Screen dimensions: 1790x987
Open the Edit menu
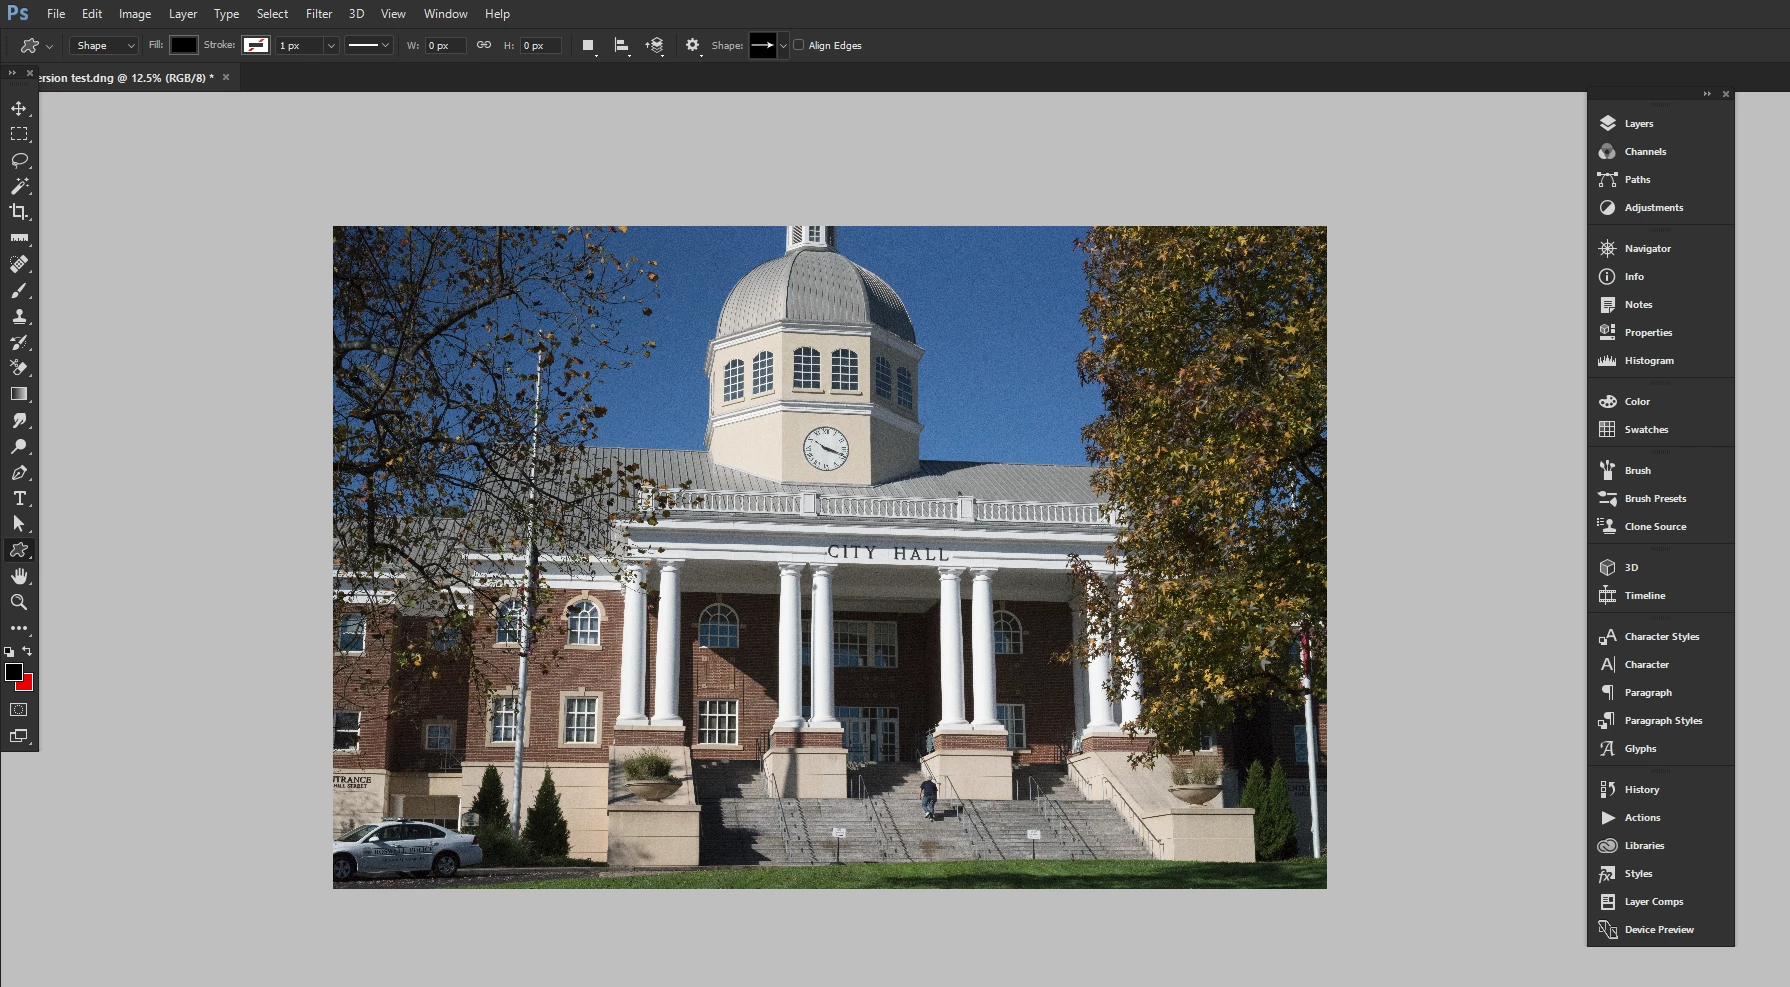point(92,14)
